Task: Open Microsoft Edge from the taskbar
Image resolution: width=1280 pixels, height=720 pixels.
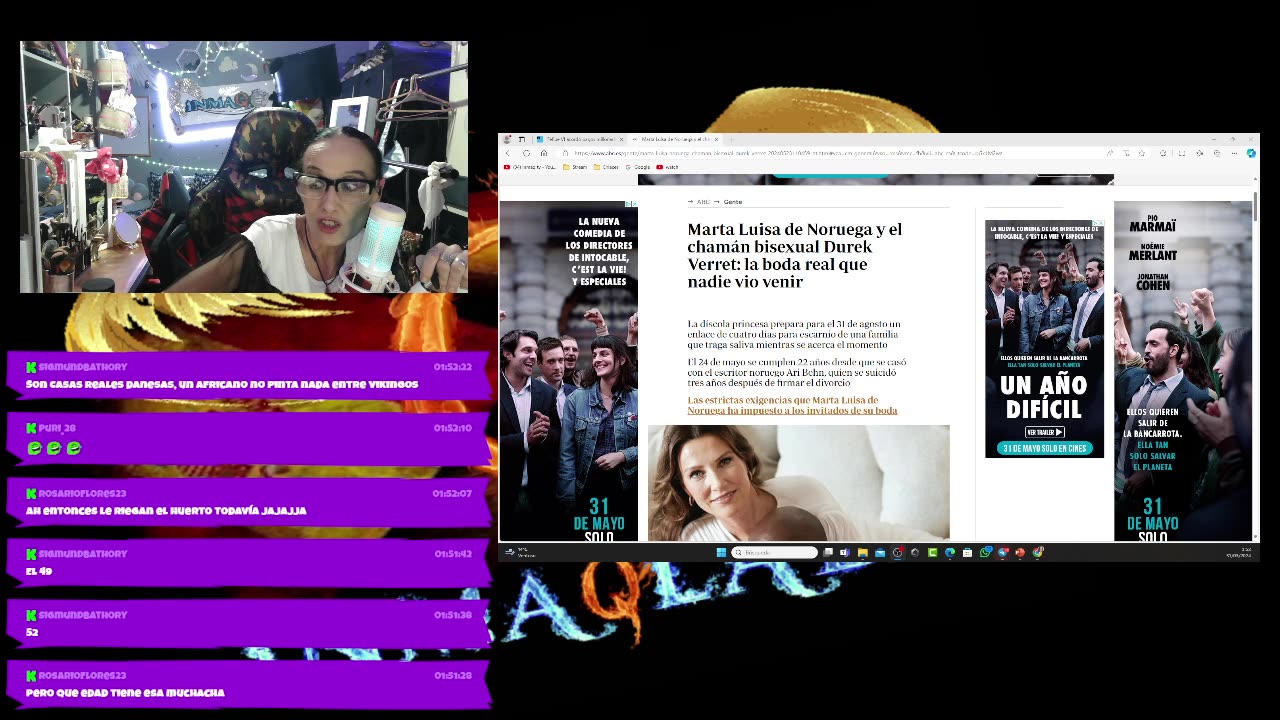Action: click(x=950, y=552)
